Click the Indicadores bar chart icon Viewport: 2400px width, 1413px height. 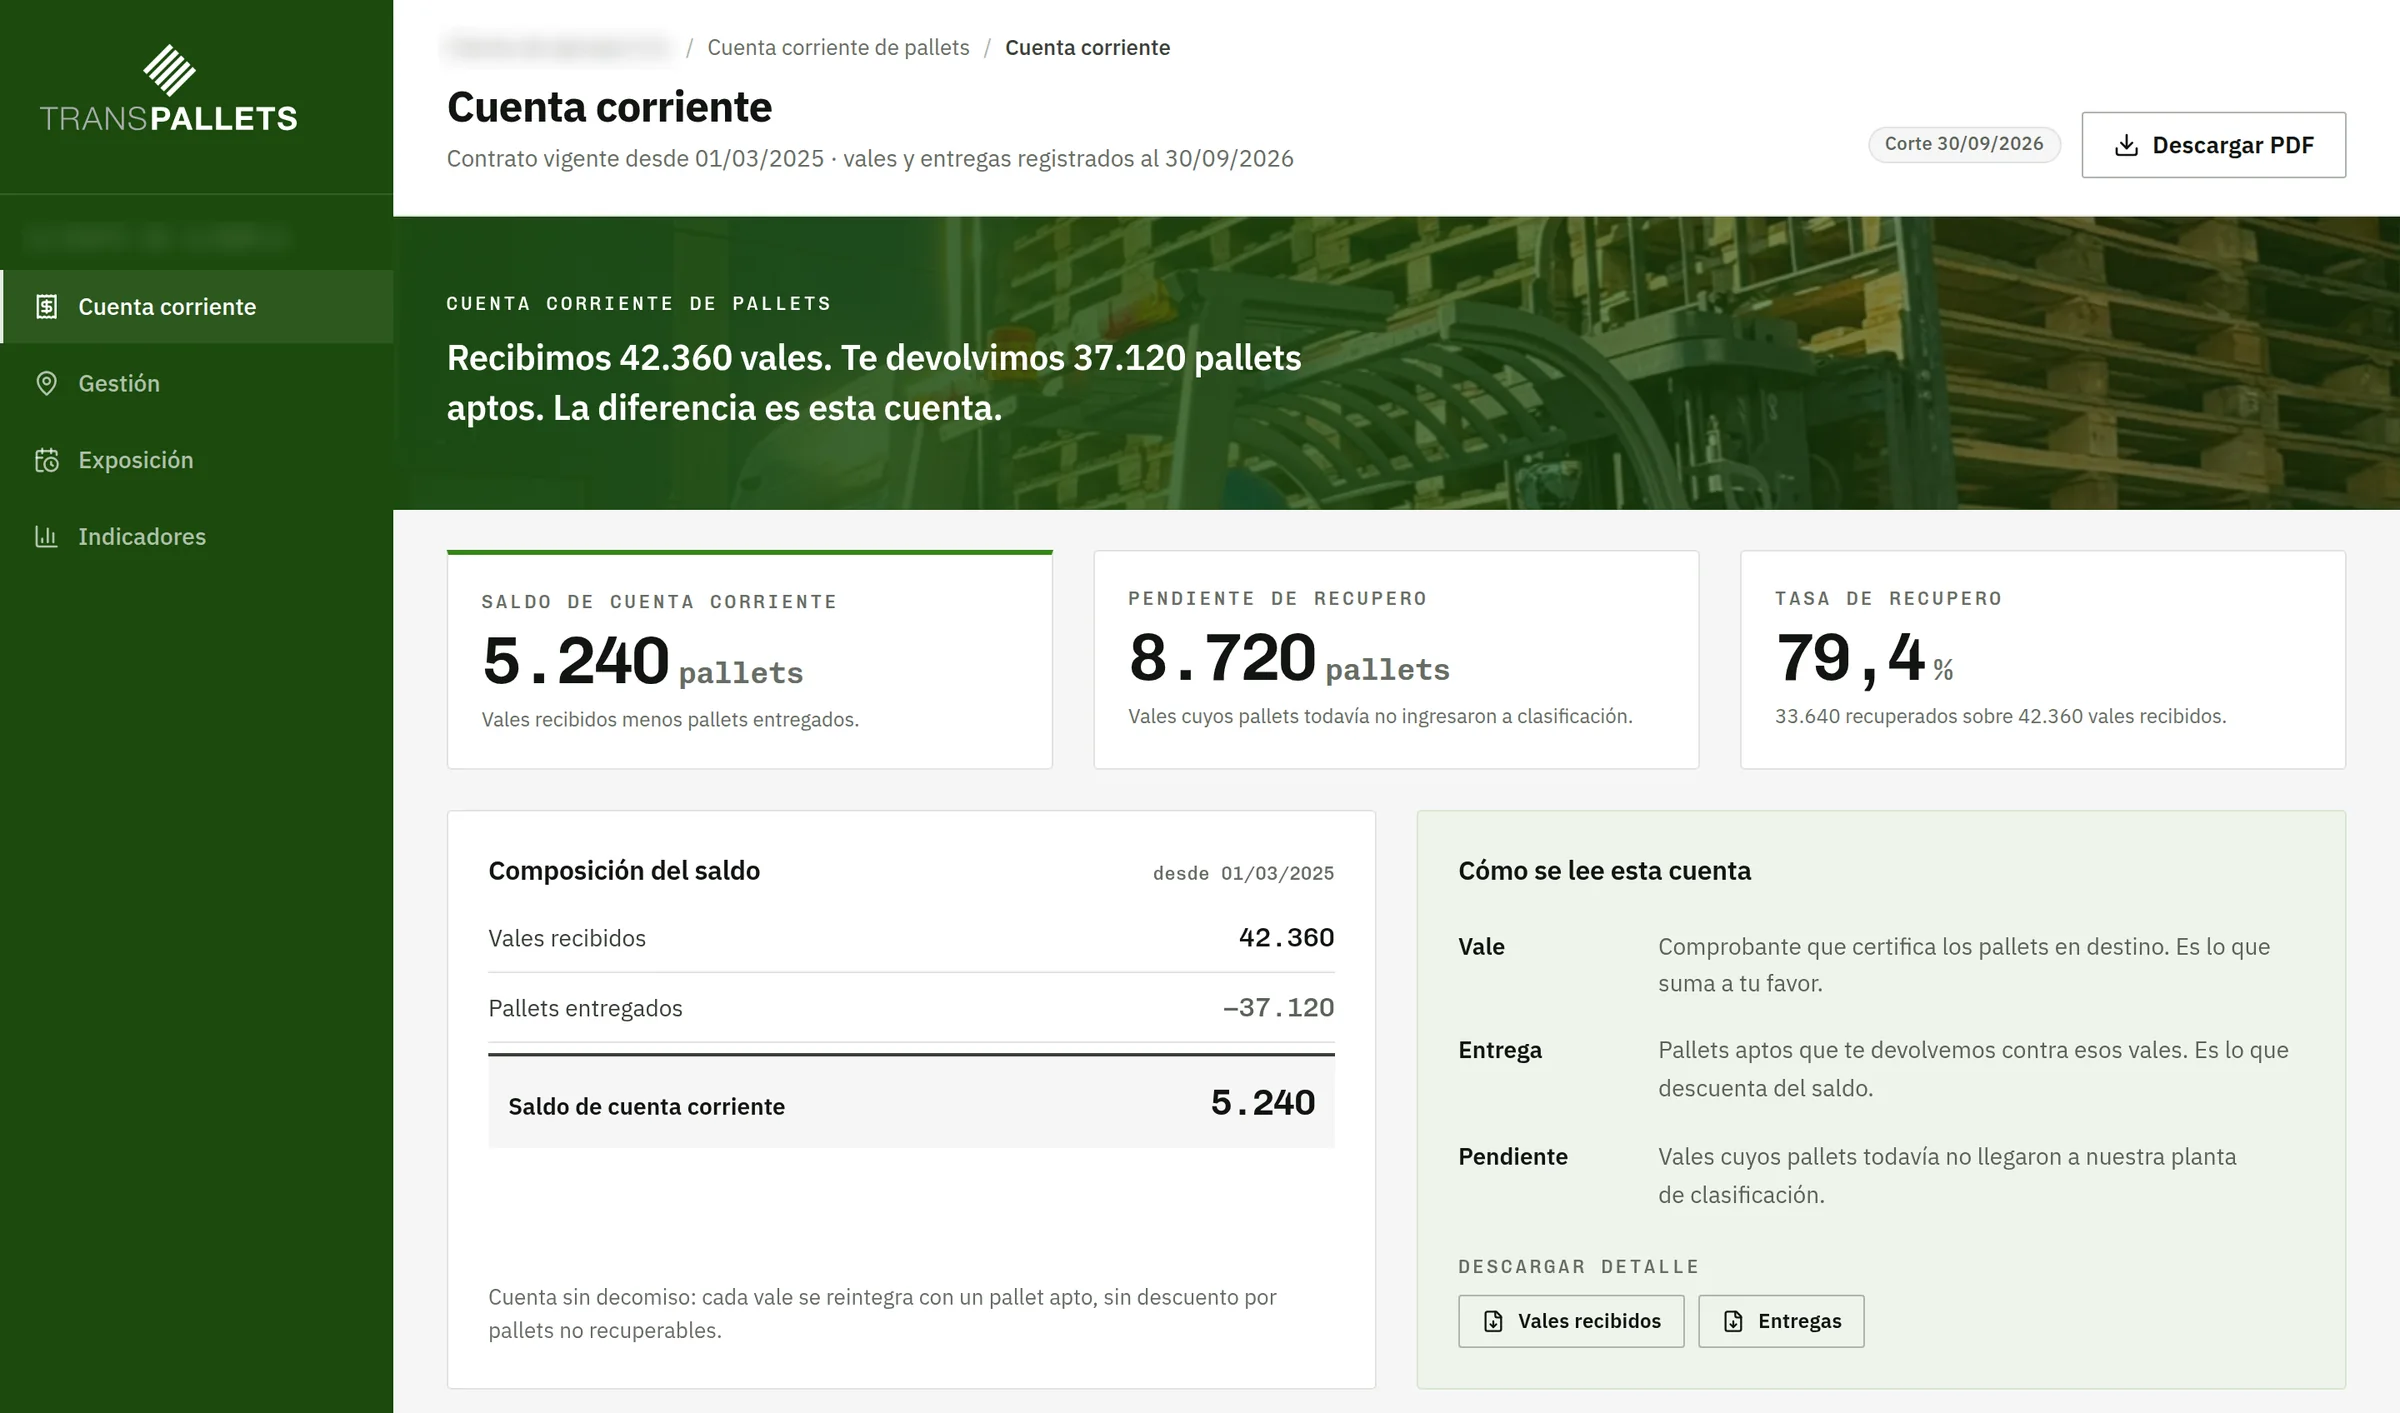tap(47, 537)
